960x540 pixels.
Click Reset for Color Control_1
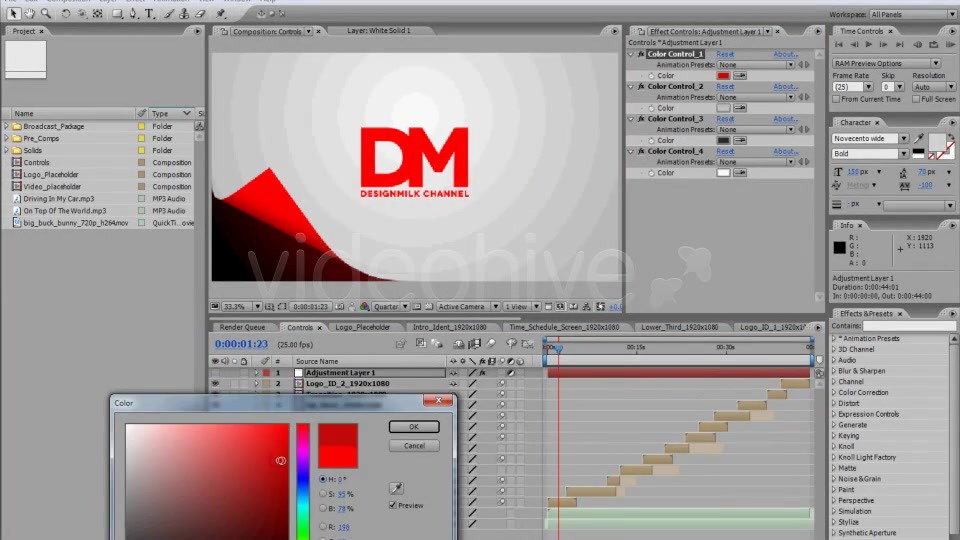tap(725, 54)
